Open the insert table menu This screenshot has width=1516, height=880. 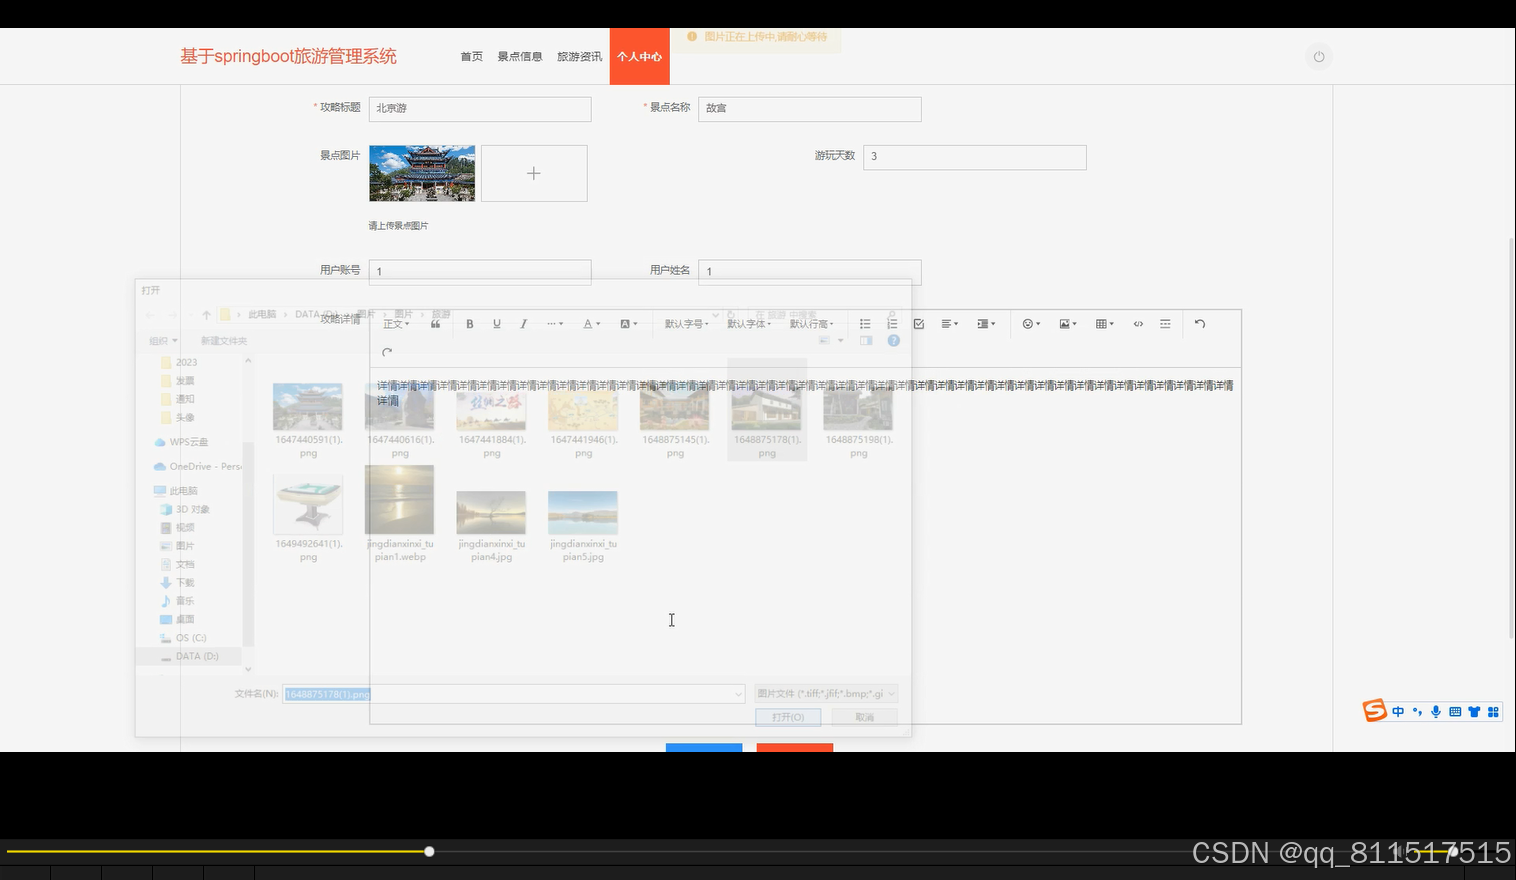pyautogui.click(x=1104, y=324)
